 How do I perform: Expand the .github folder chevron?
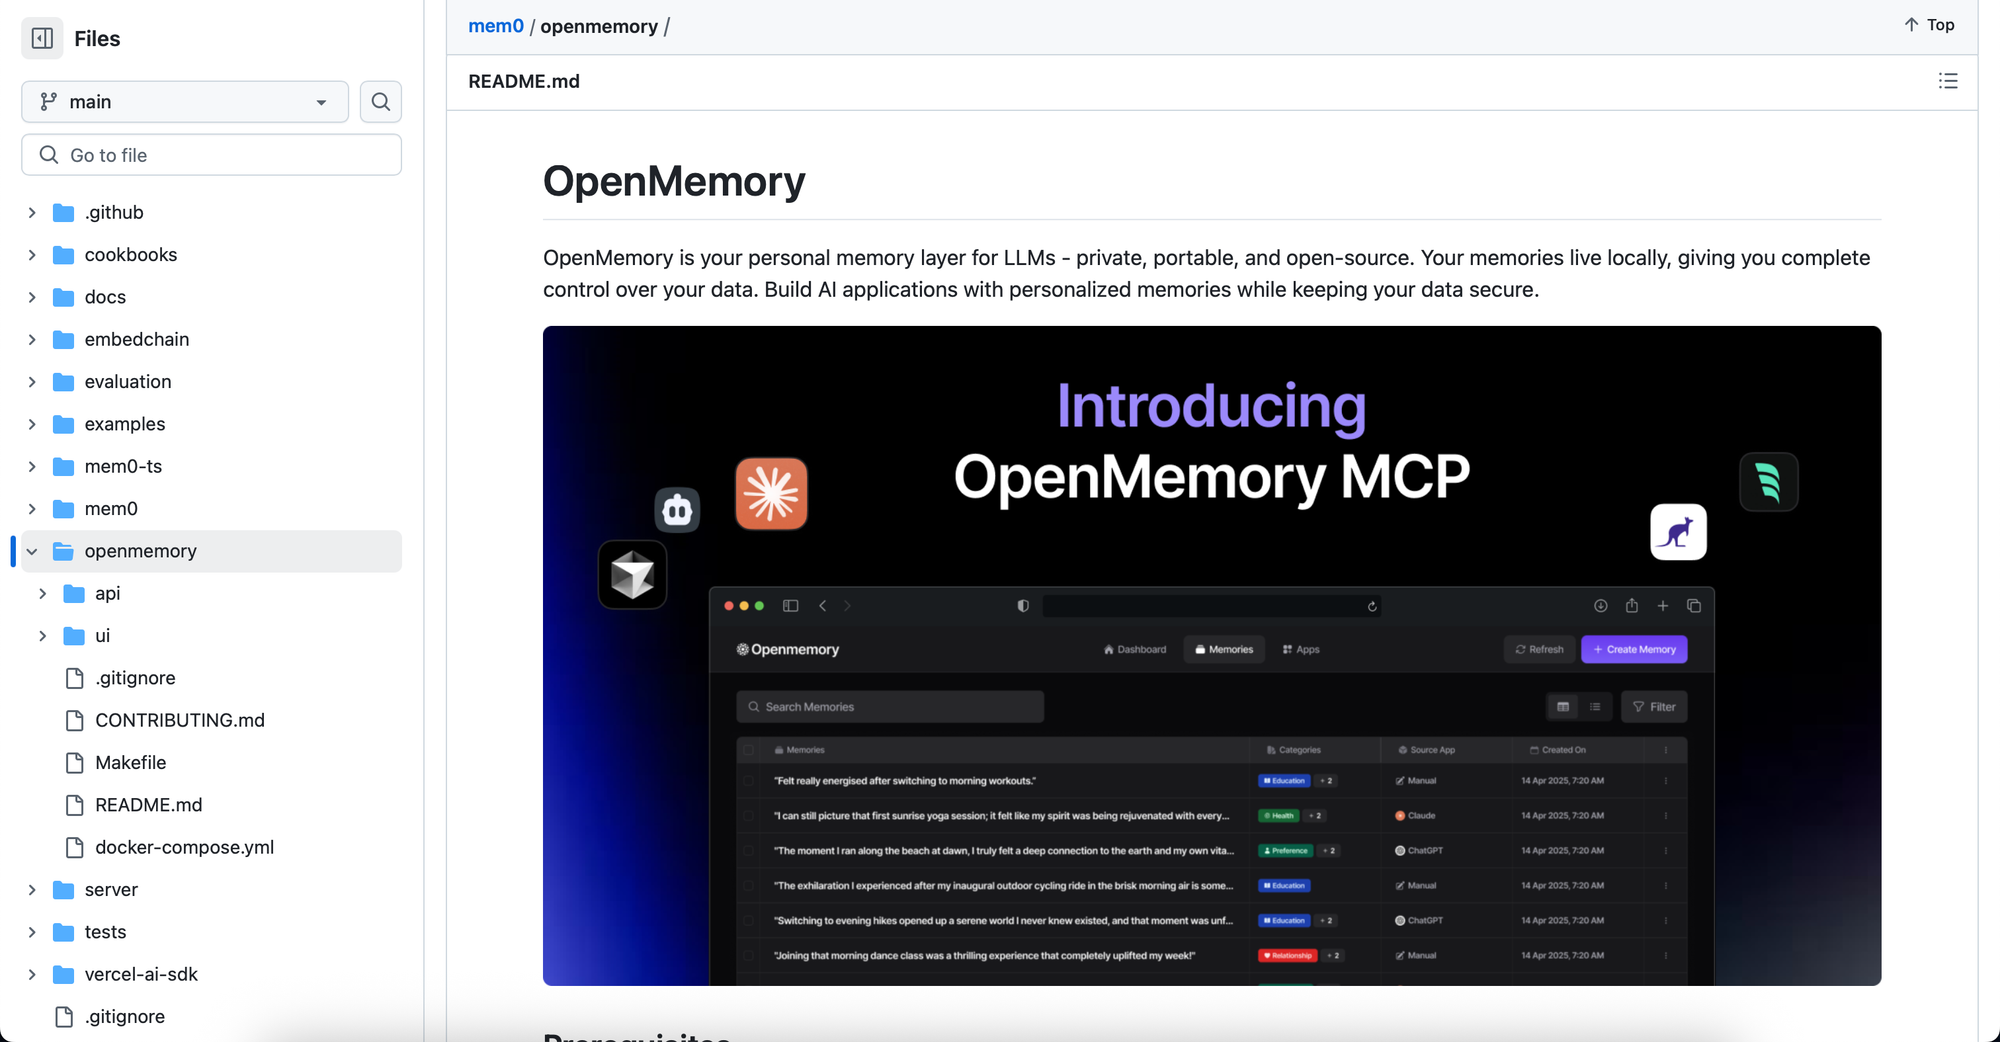point(32,213)
